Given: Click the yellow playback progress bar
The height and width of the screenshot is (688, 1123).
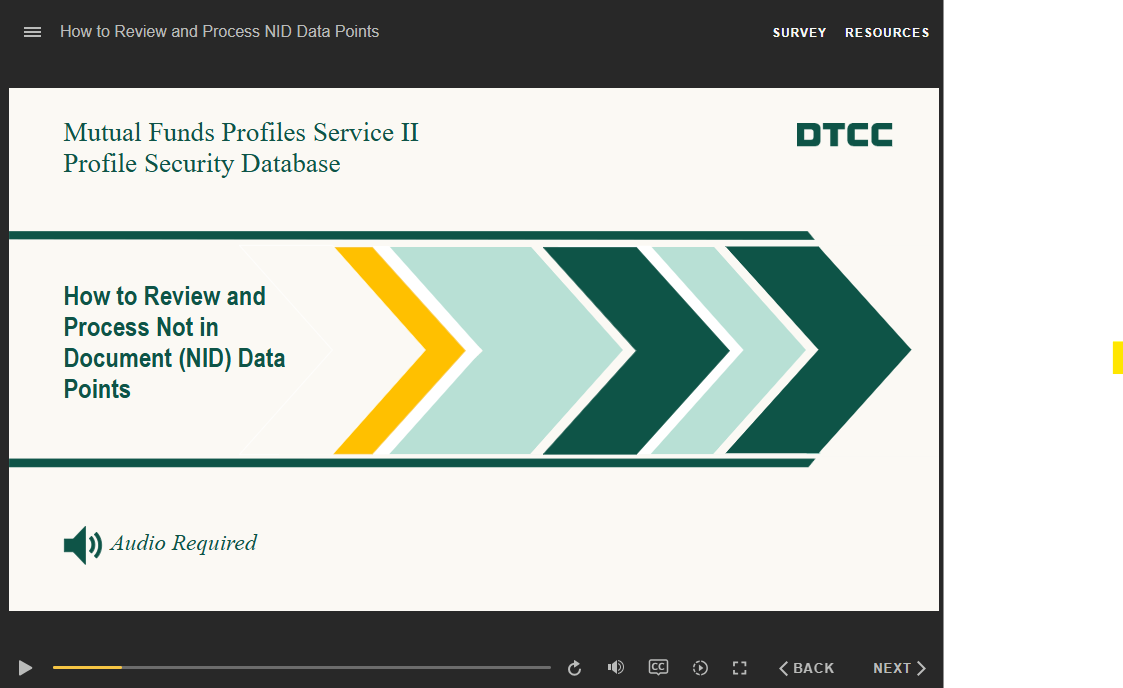Looking at the screenshot, I should (88, 667).
